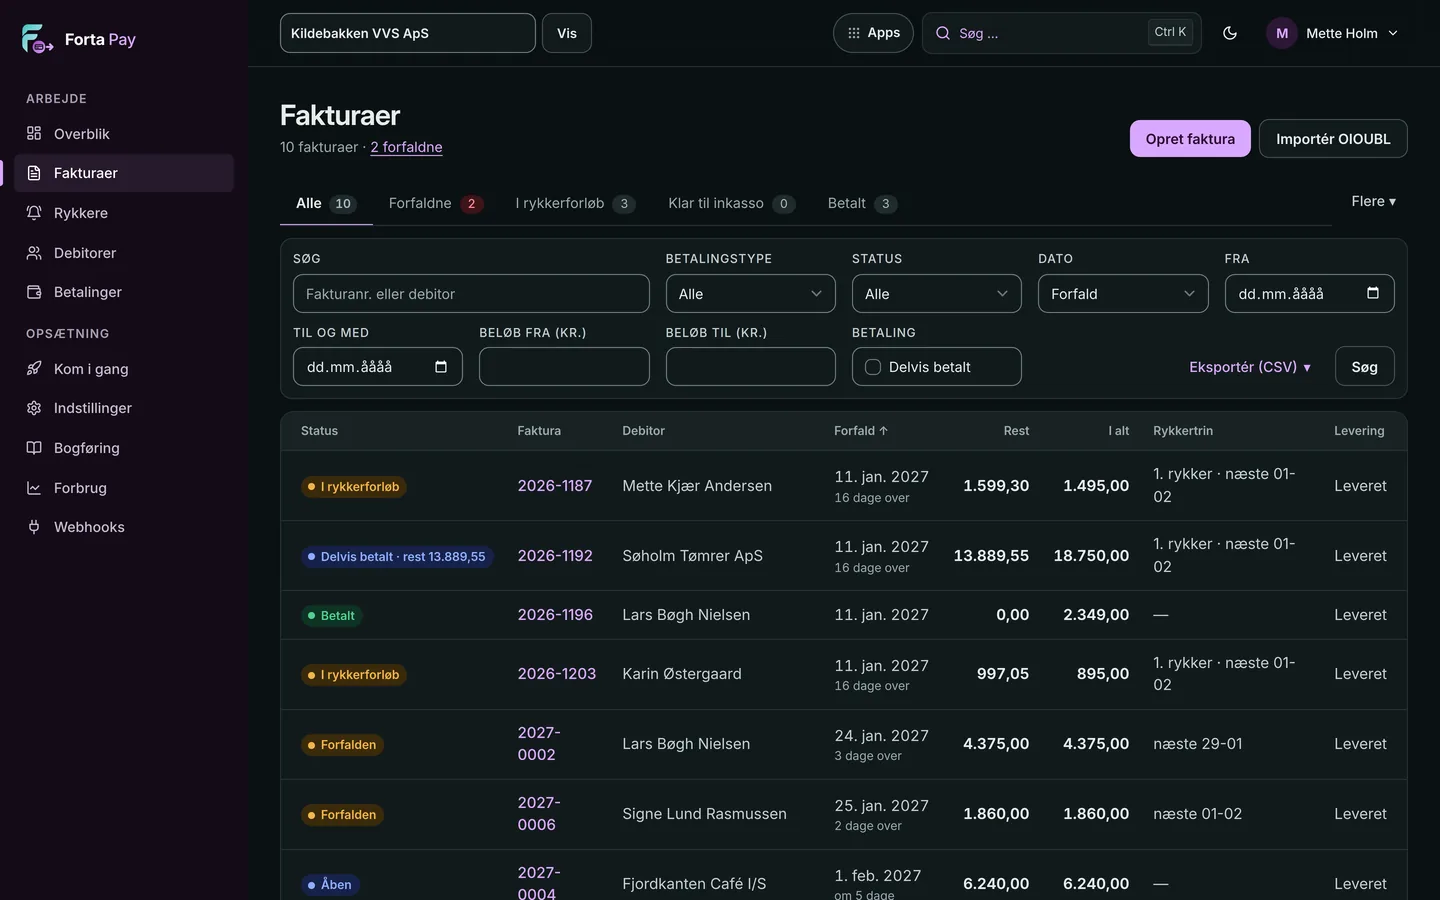Click the Fakturaer document icon in sidebar

click(x=34, y=173)
